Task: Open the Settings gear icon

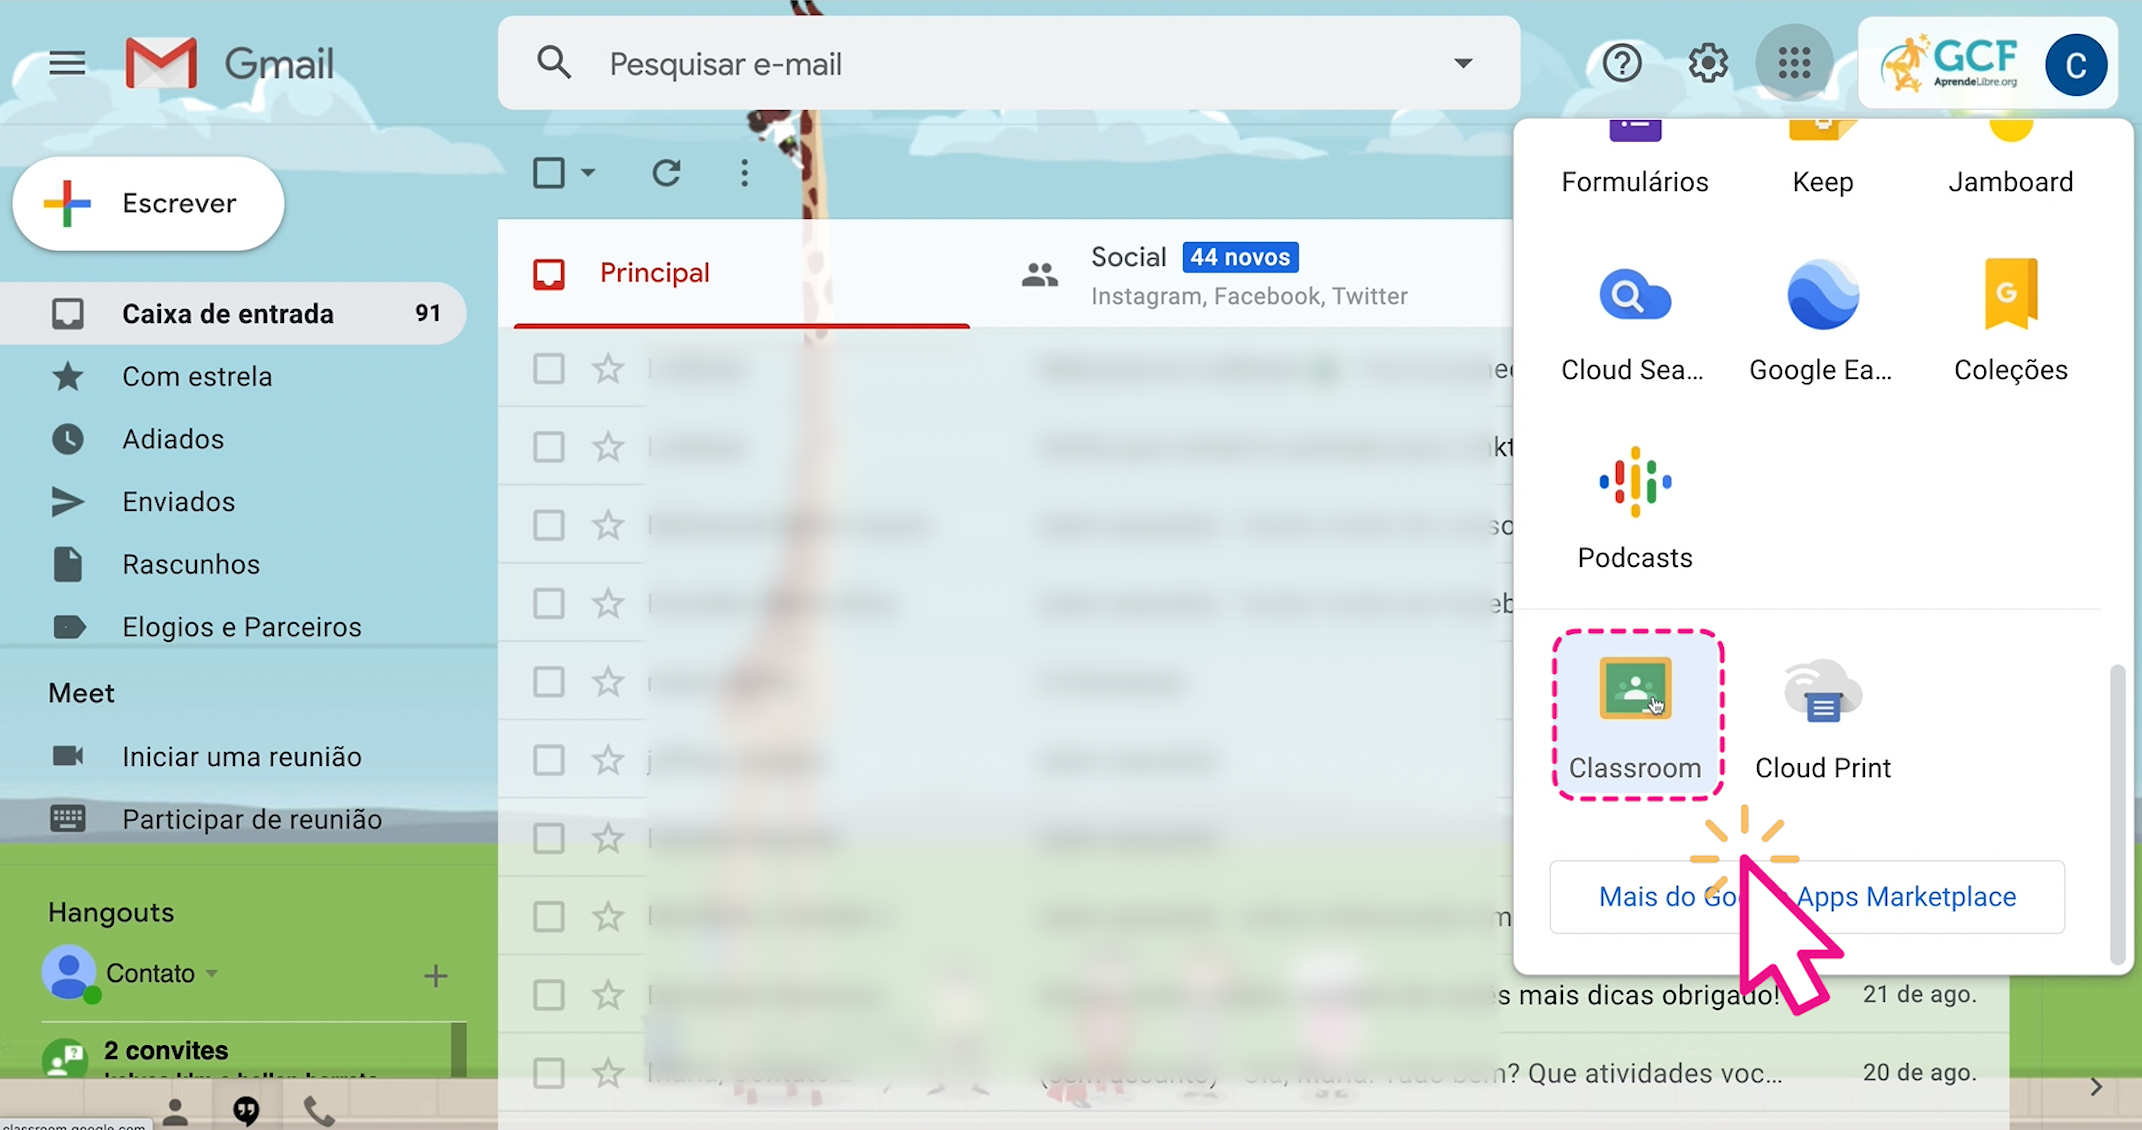Action: tap(1708, 63)
